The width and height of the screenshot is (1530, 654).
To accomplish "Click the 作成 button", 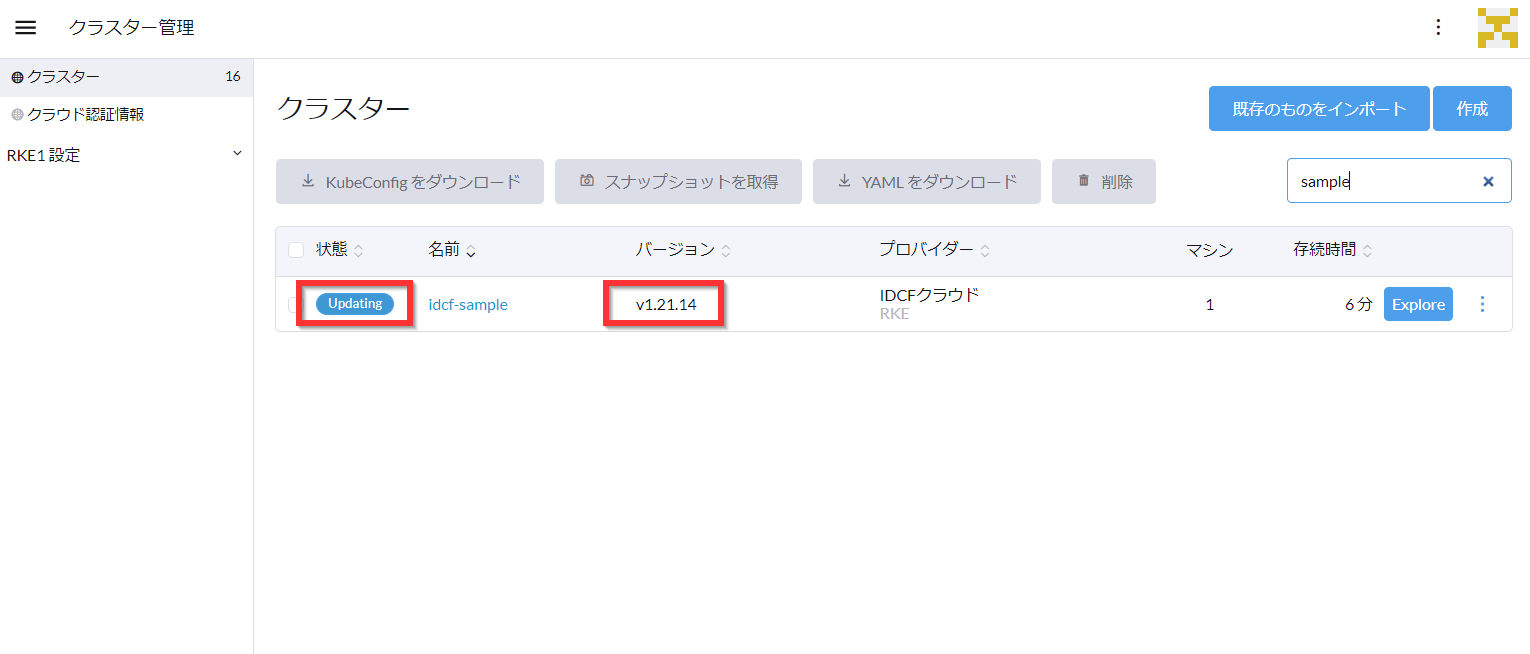I will pyautogui.click(x=1472, y=109).
